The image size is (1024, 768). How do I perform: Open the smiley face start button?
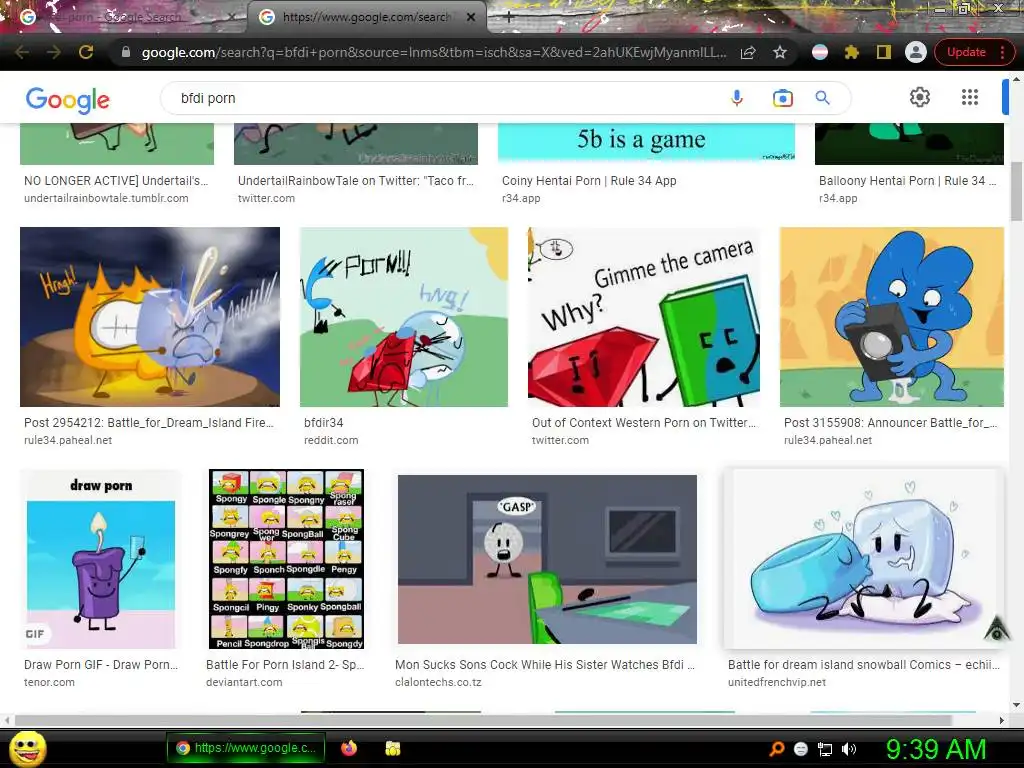[x=27, y=748]
